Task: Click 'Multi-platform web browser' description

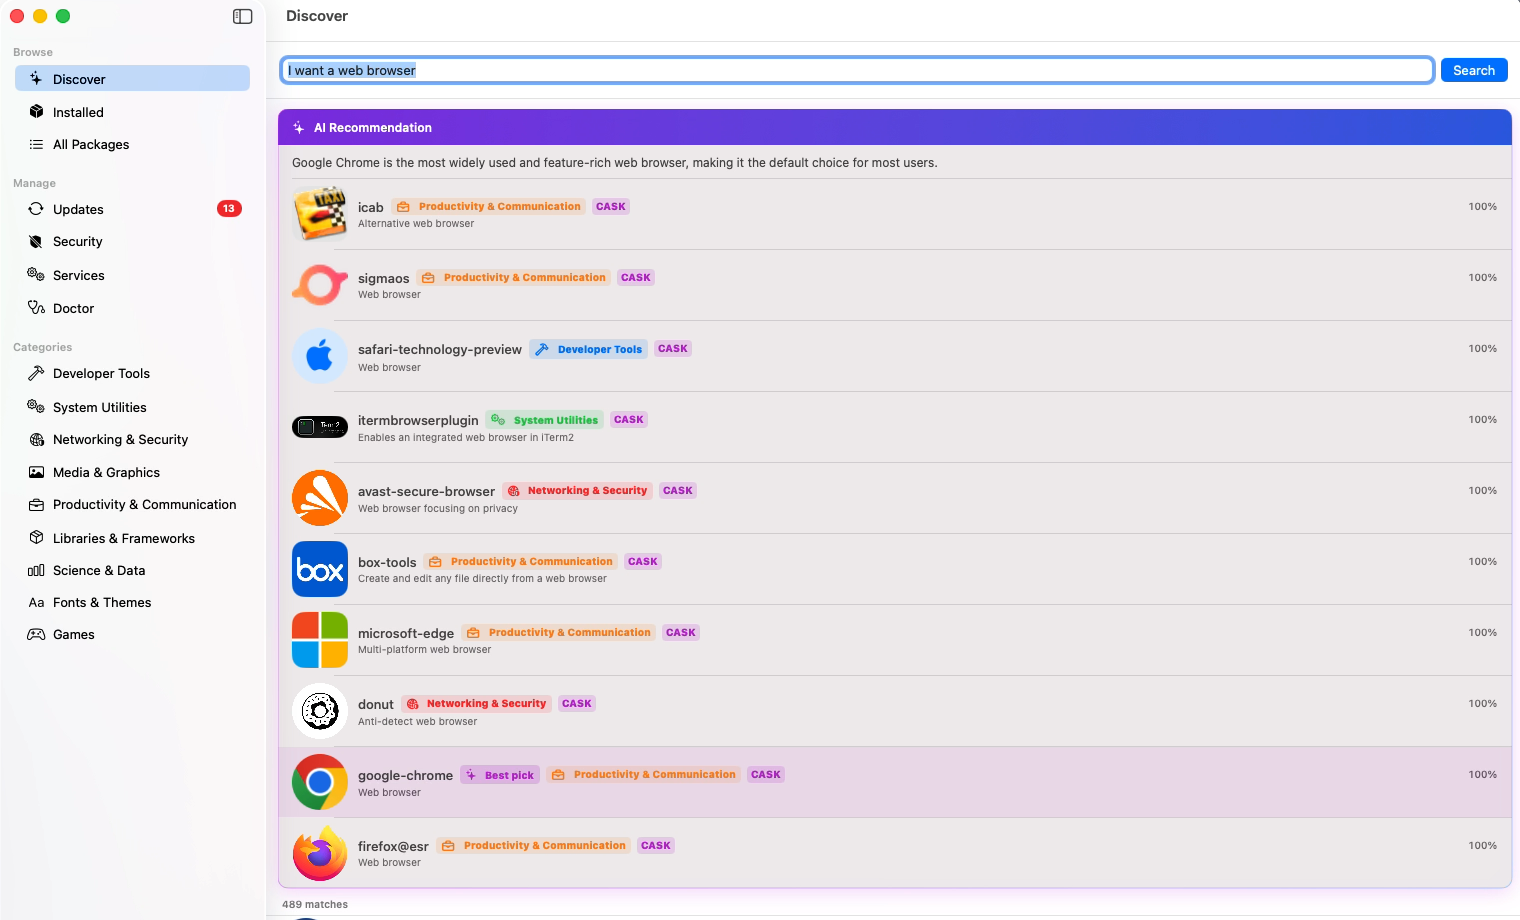Action: [425, 650]
